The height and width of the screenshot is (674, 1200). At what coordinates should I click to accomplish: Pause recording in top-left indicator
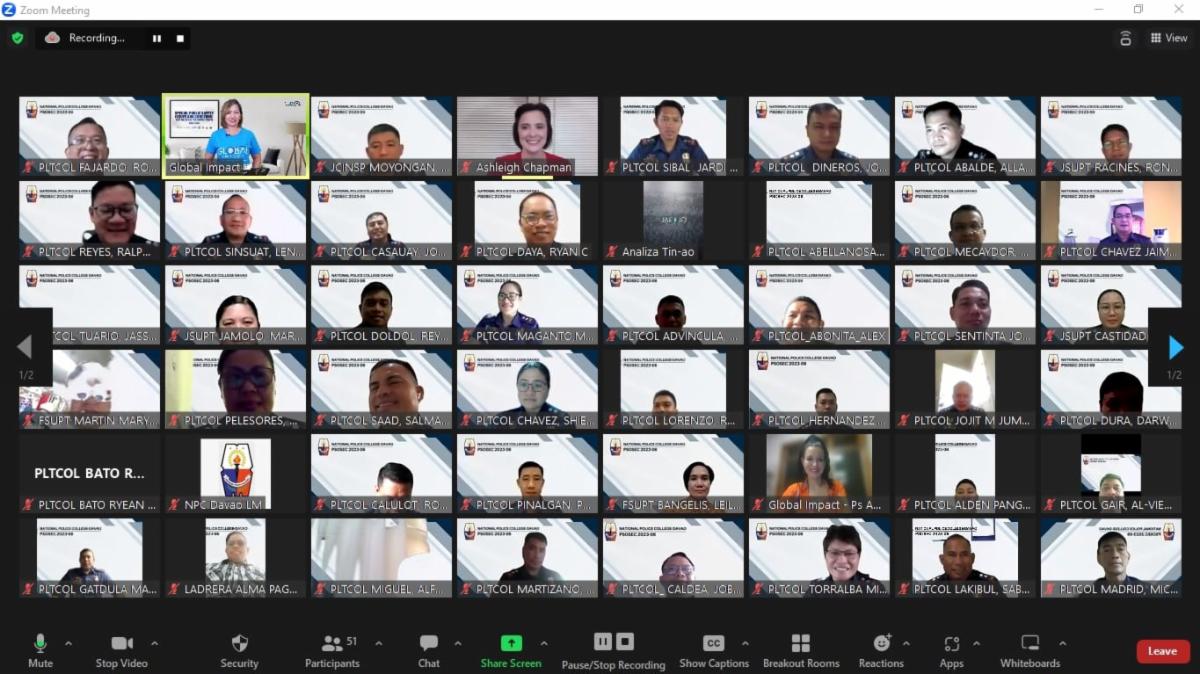click(157, 38)
